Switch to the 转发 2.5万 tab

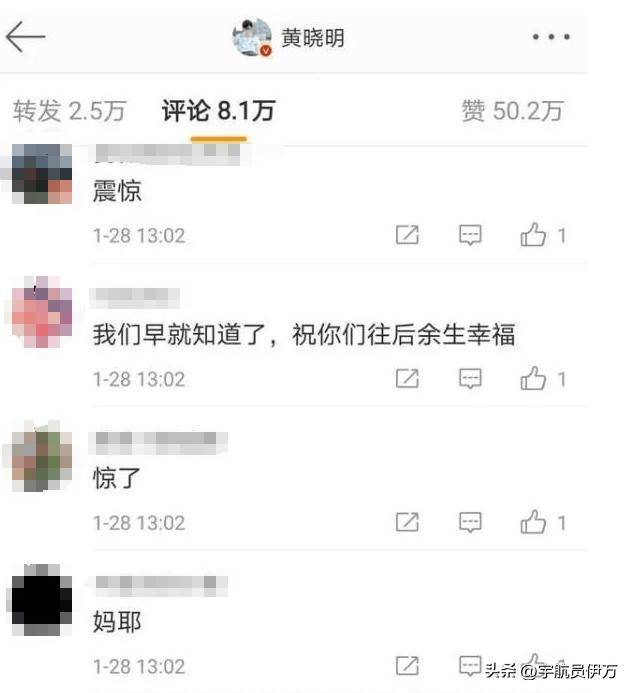point(69,111)
